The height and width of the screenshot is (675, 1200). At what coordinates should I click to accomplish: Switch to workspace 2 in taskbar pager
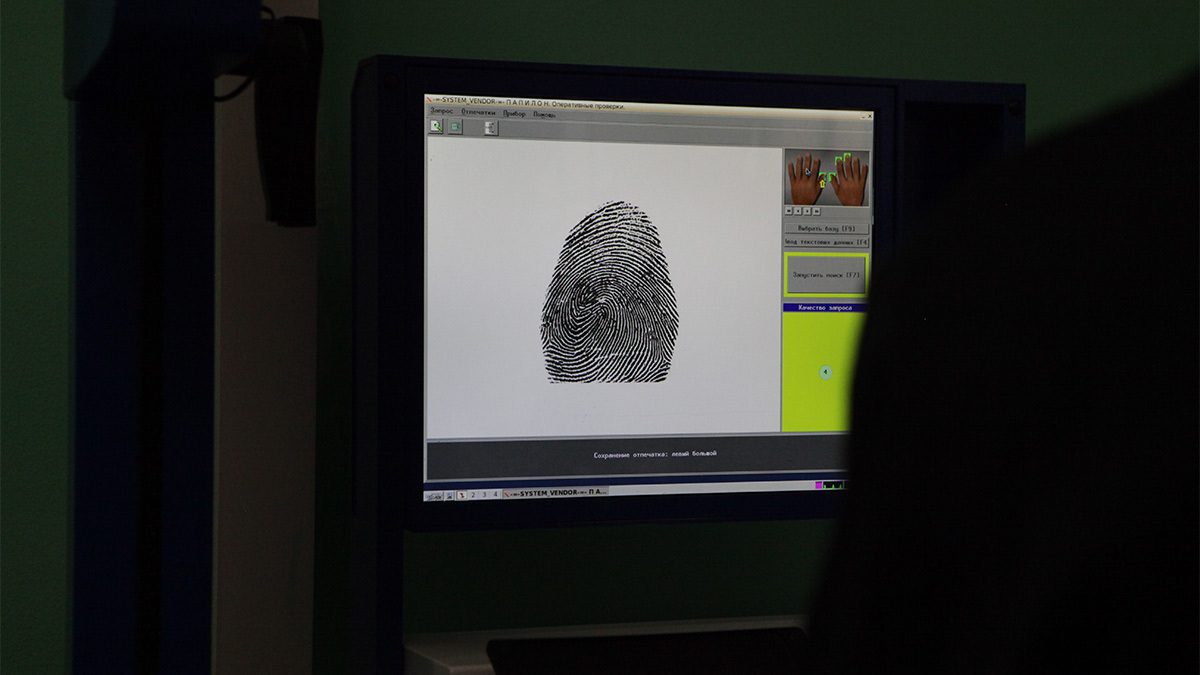[473, 495]
